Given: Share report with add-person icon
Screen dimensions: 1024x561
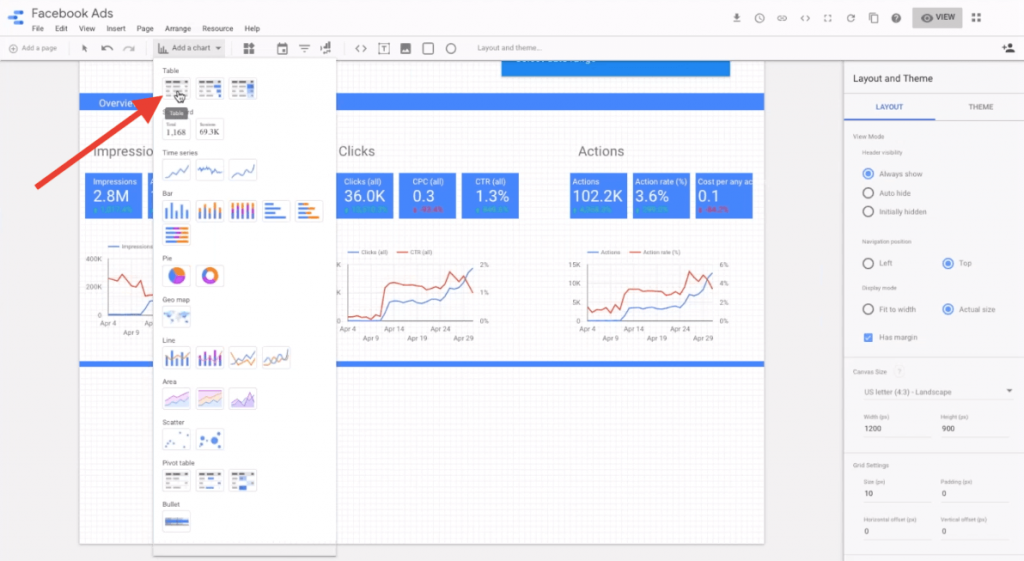Looking at the screenshot, I should pyautogui.click(x=1008, y=48).
